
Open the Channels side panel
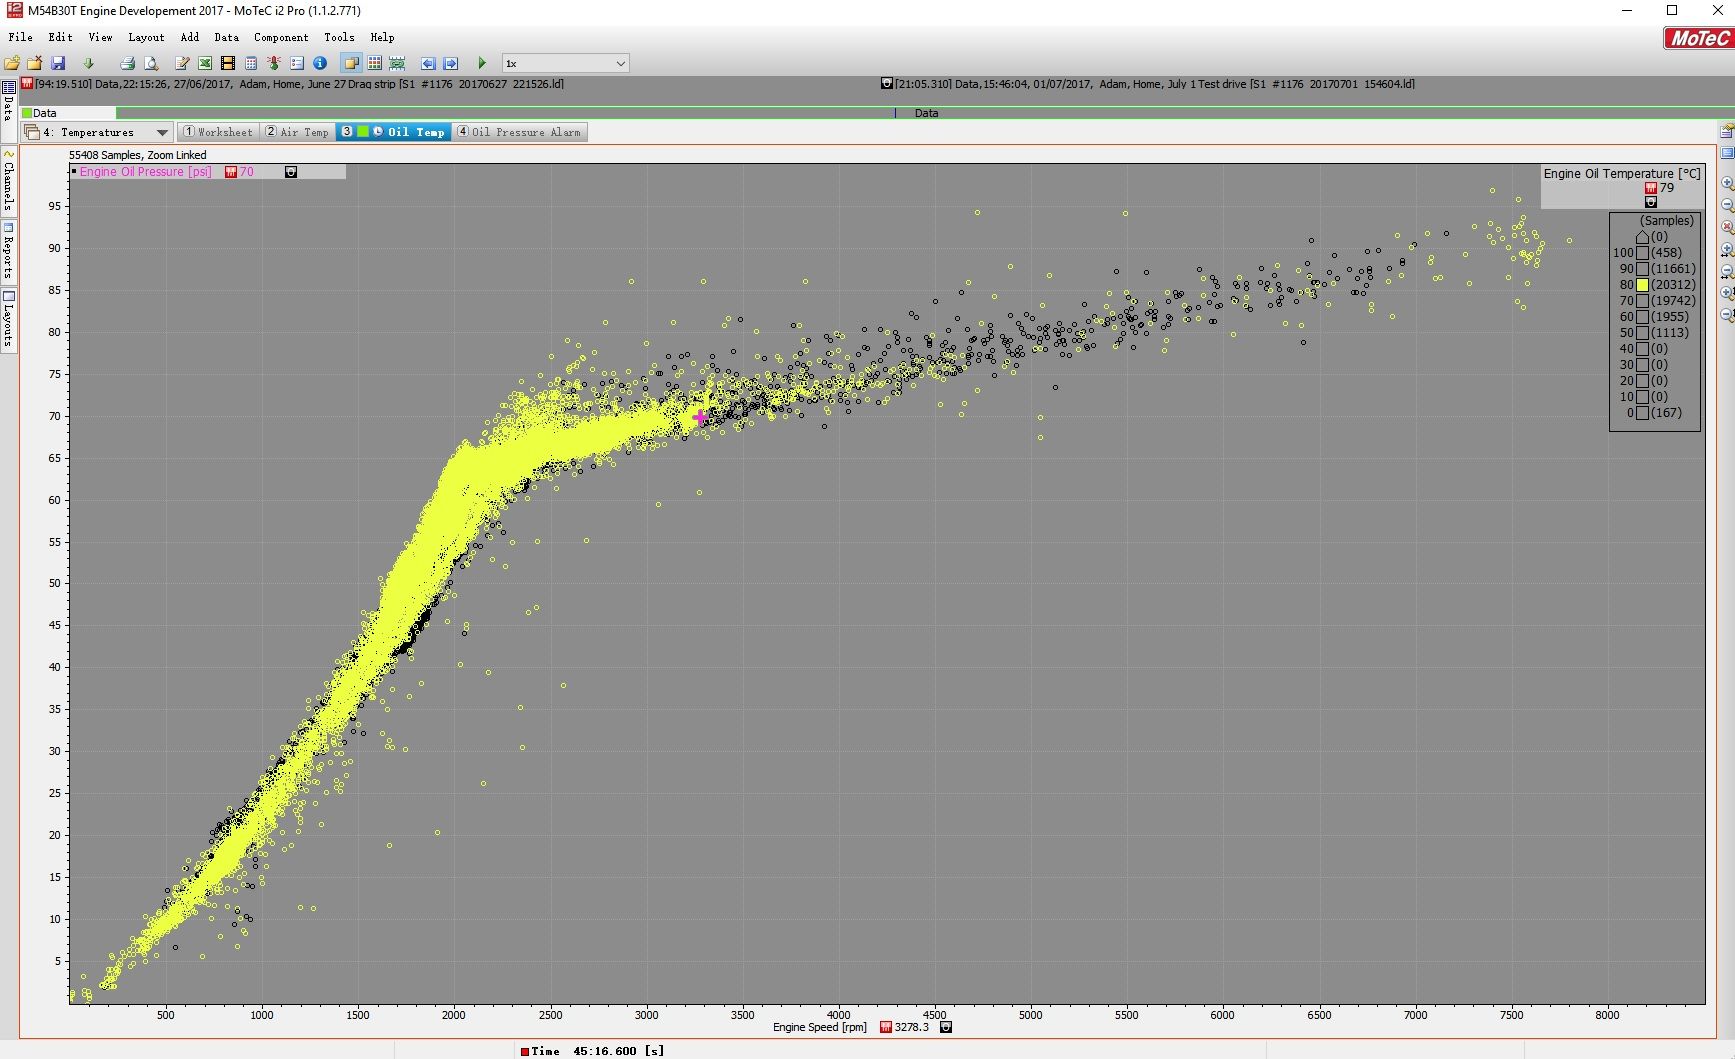(8, 180)
